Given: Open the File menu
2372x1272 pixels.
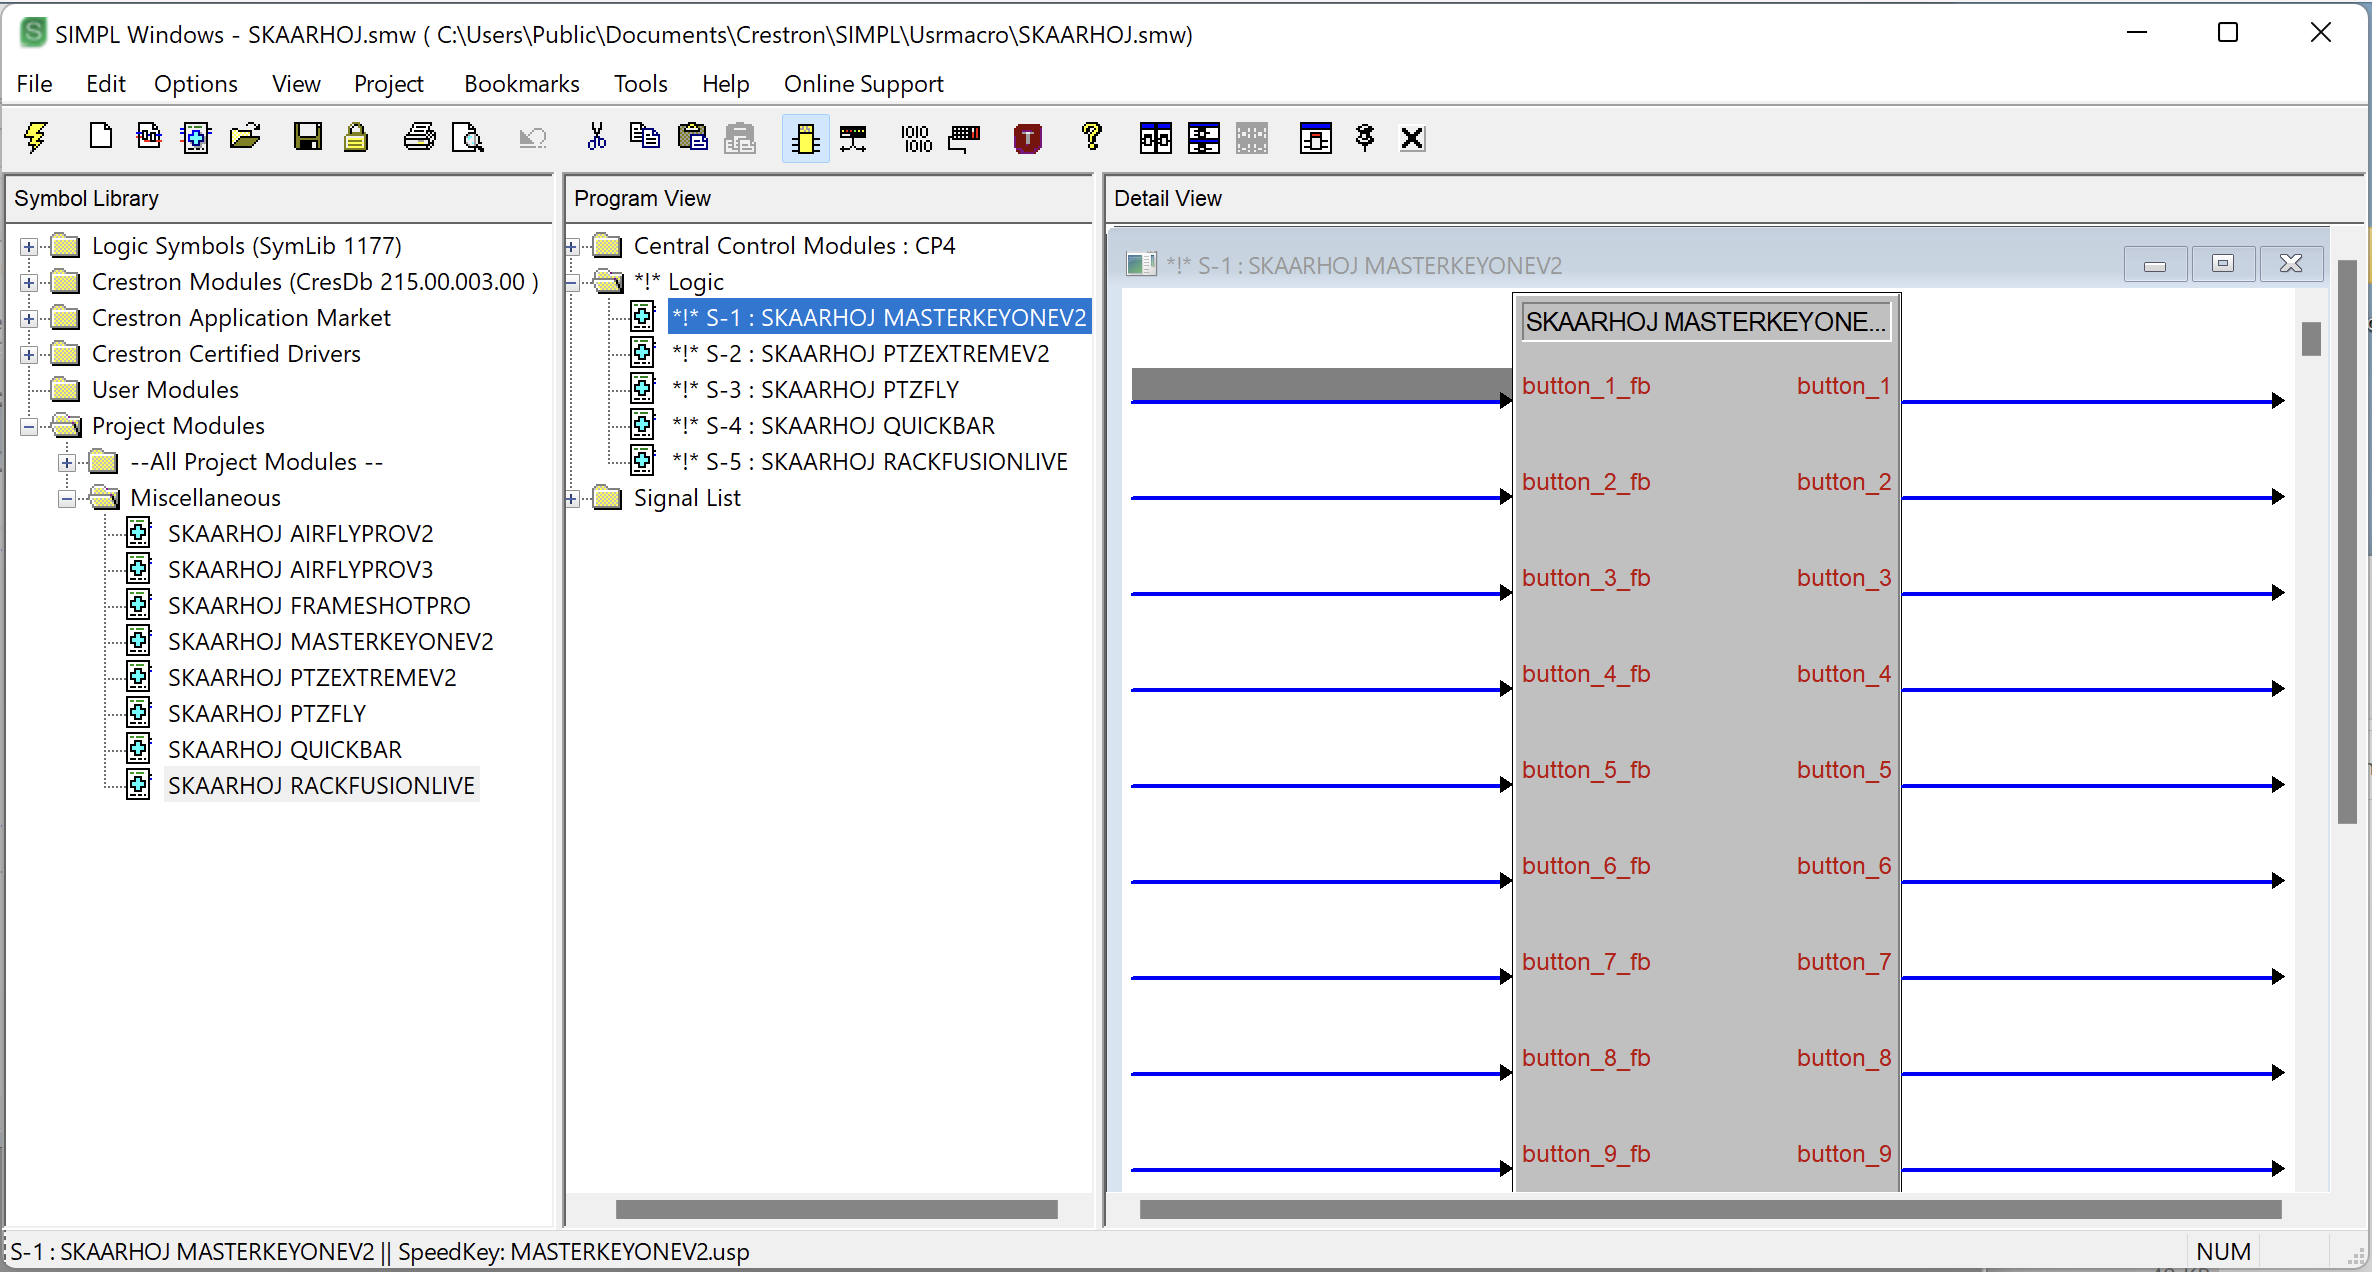Looking at the screenshot, I should 34,84.
